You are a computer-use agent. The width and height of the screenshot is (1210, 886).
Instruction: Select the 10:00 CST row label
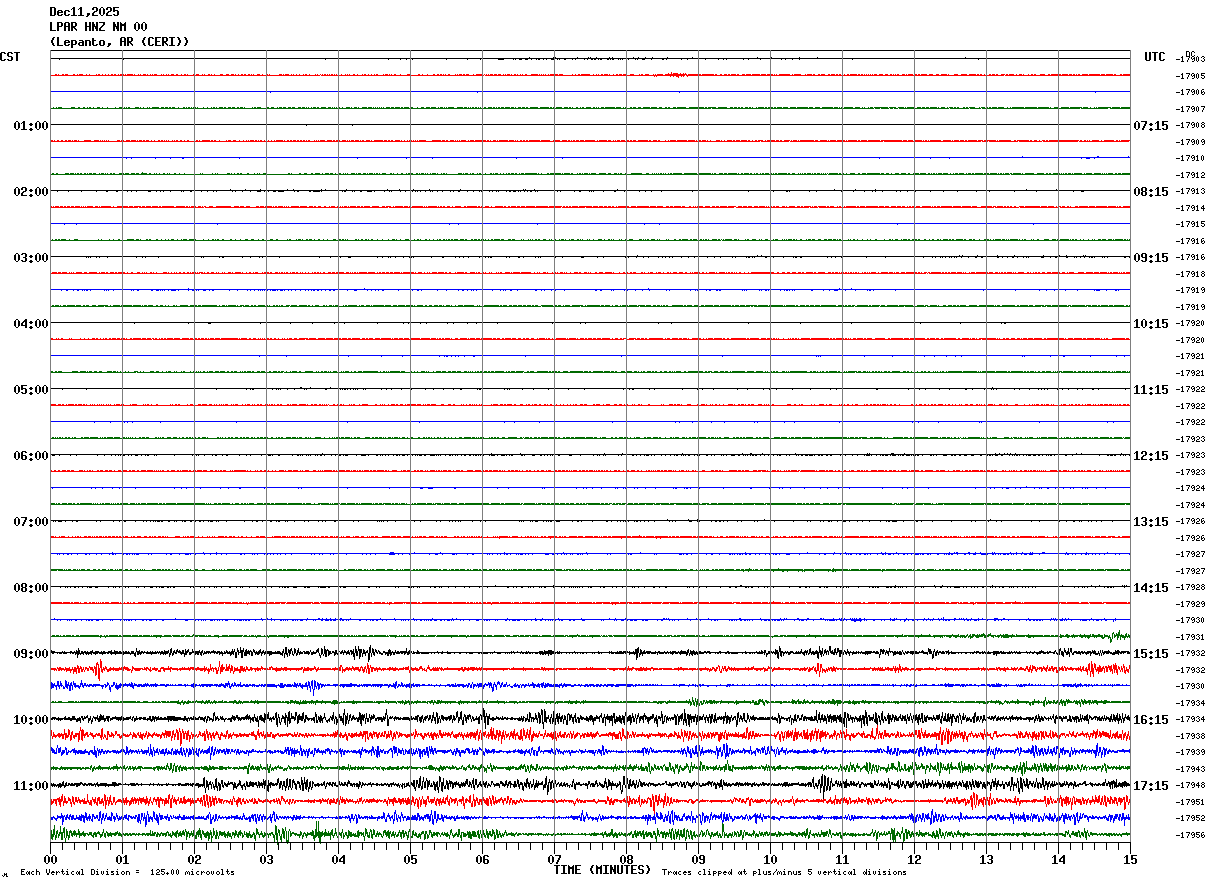click(x=31, y=720)
